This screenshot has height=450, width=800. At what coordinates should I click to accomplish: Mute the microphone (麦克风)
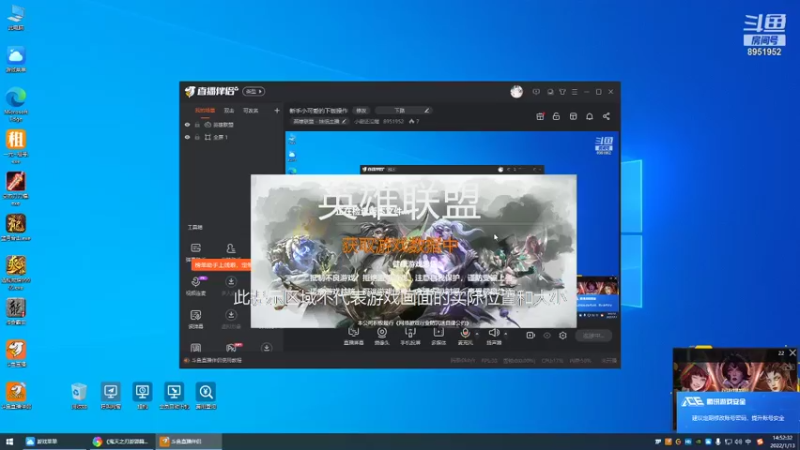point(465,336)
